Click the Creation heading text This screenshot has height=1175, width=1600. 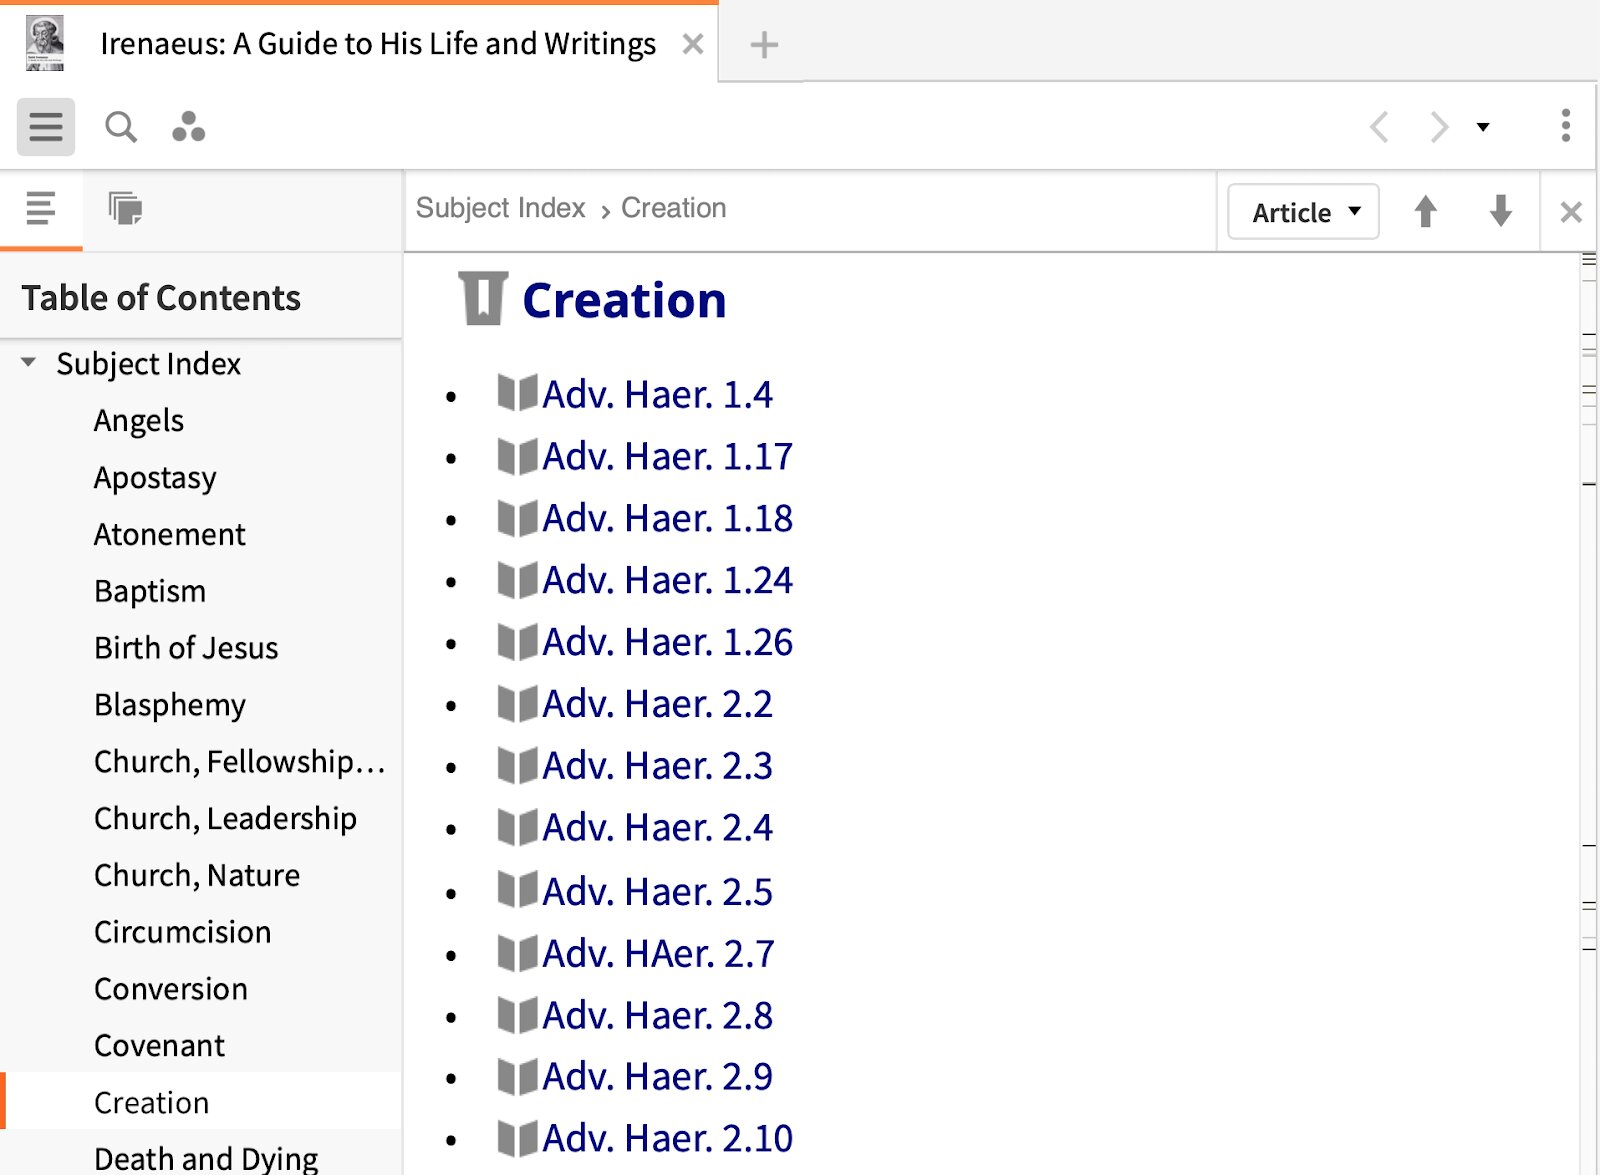pos(624,300)
